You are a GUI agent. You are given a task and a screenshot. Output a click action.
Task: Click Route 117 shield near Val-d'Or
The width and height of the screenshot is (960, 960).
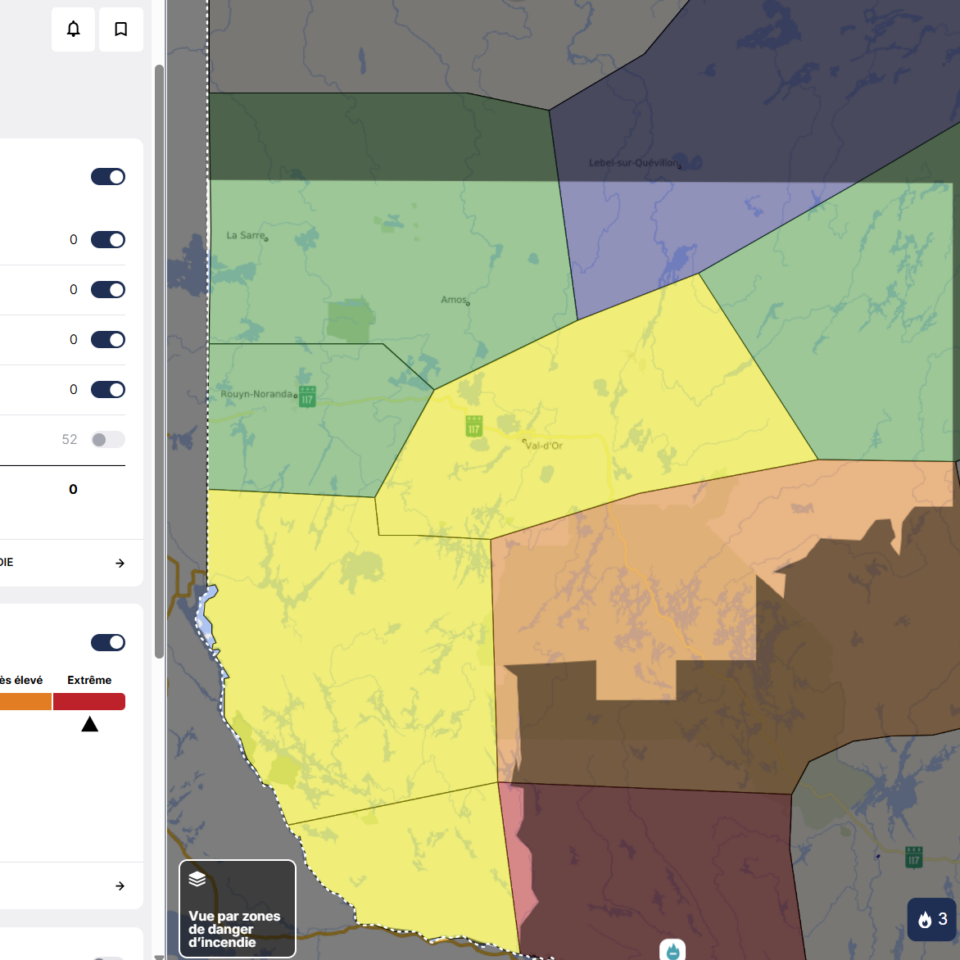(x=473, y=426)
